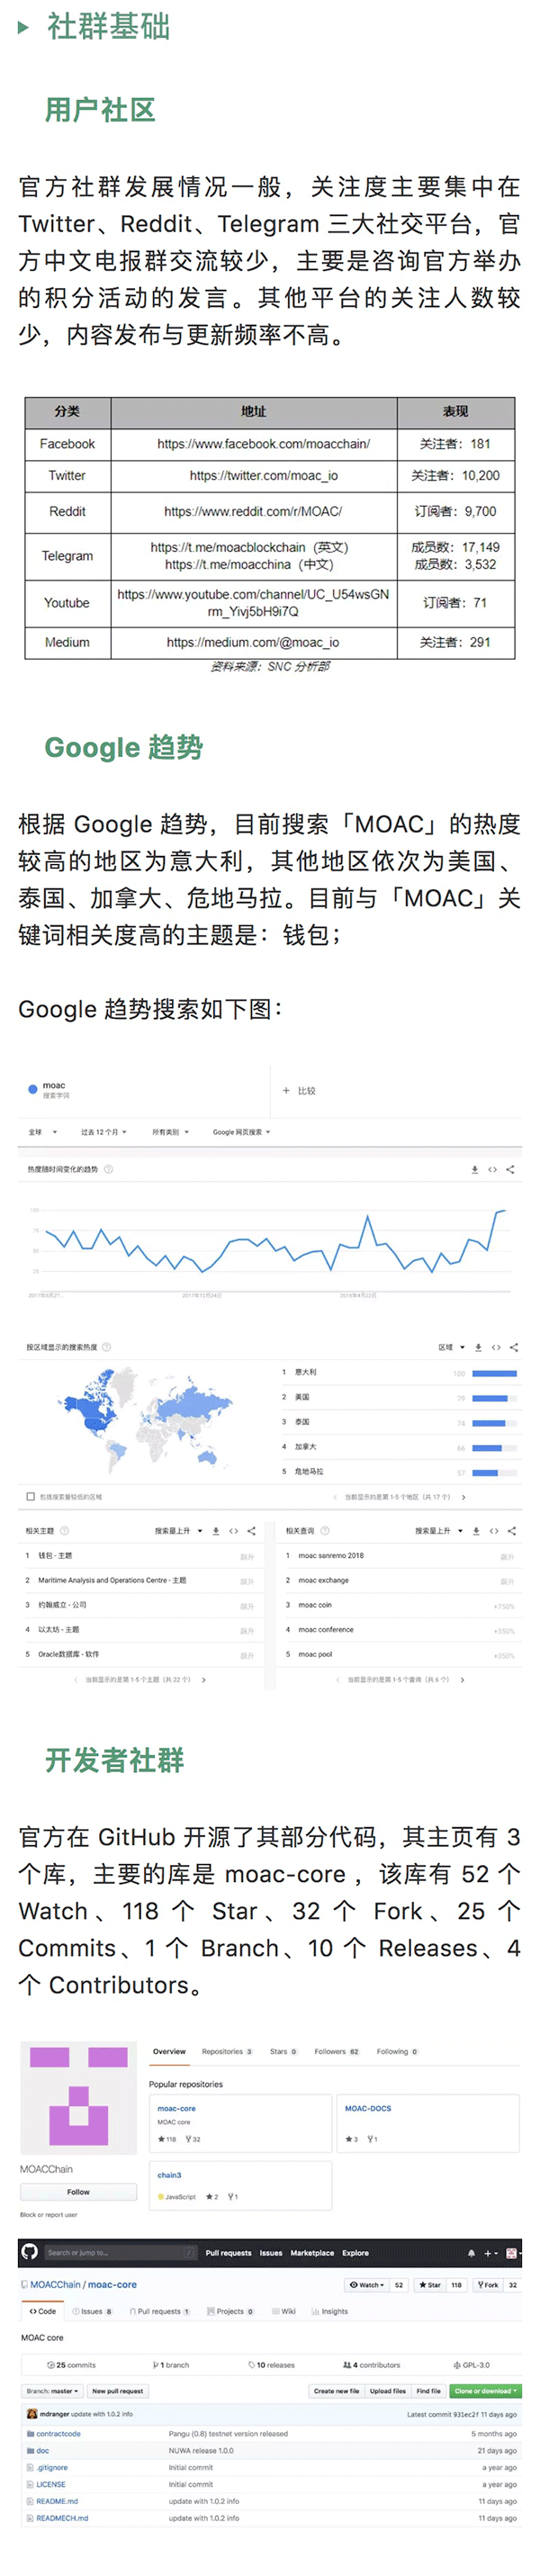540x2576 pixels.
Task: Open embed code for interest-over-time chart
Action: 492,1169
